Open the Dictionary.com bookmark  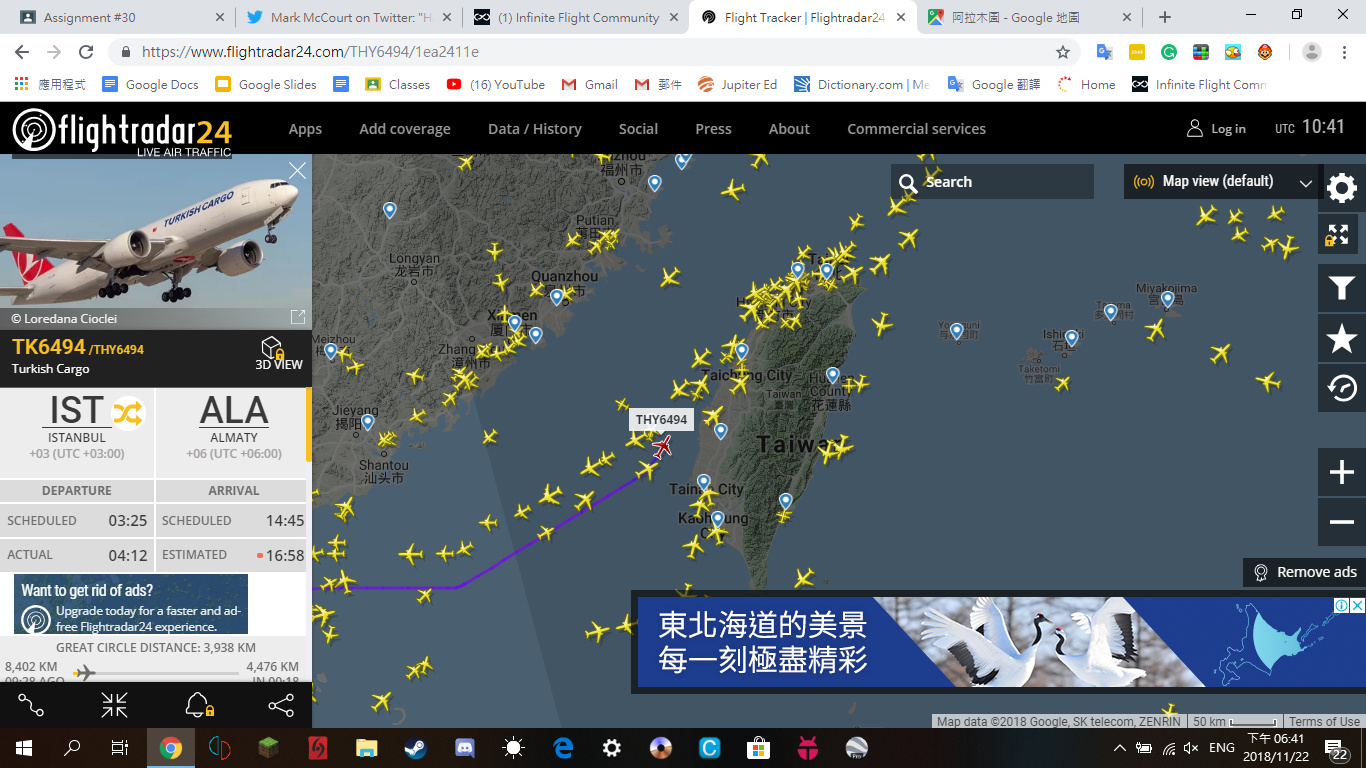tap(862, 85)
